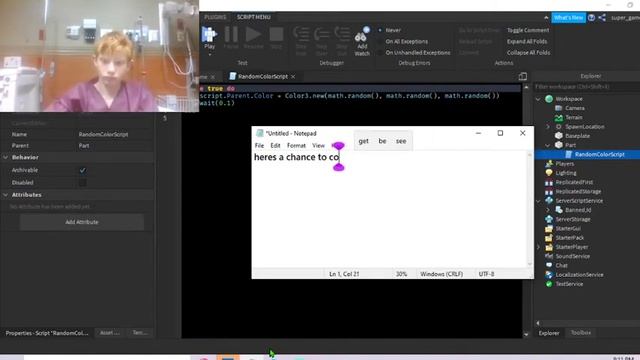Select the StarterPack folder icon

549,238
